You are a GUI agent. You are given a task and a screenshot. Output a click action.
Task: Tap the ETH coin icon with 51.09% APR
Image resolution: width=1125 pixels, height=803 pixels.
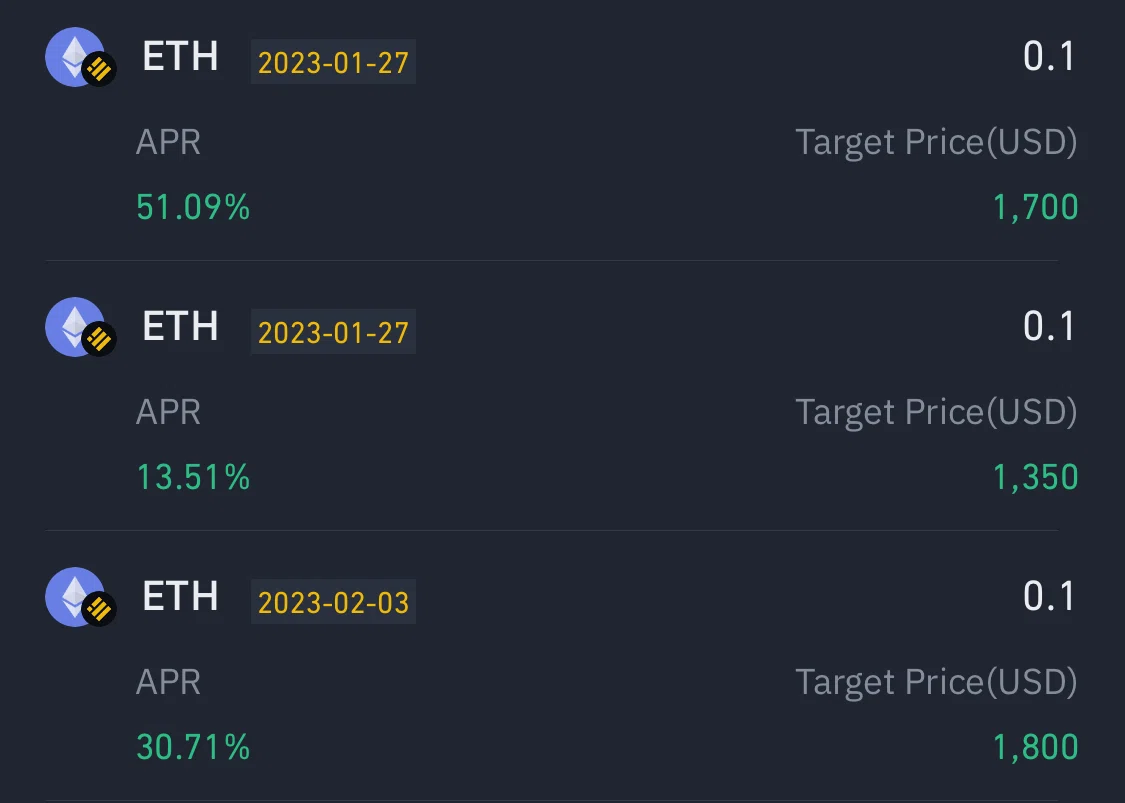pyautogui.click(x=80, y=57)
